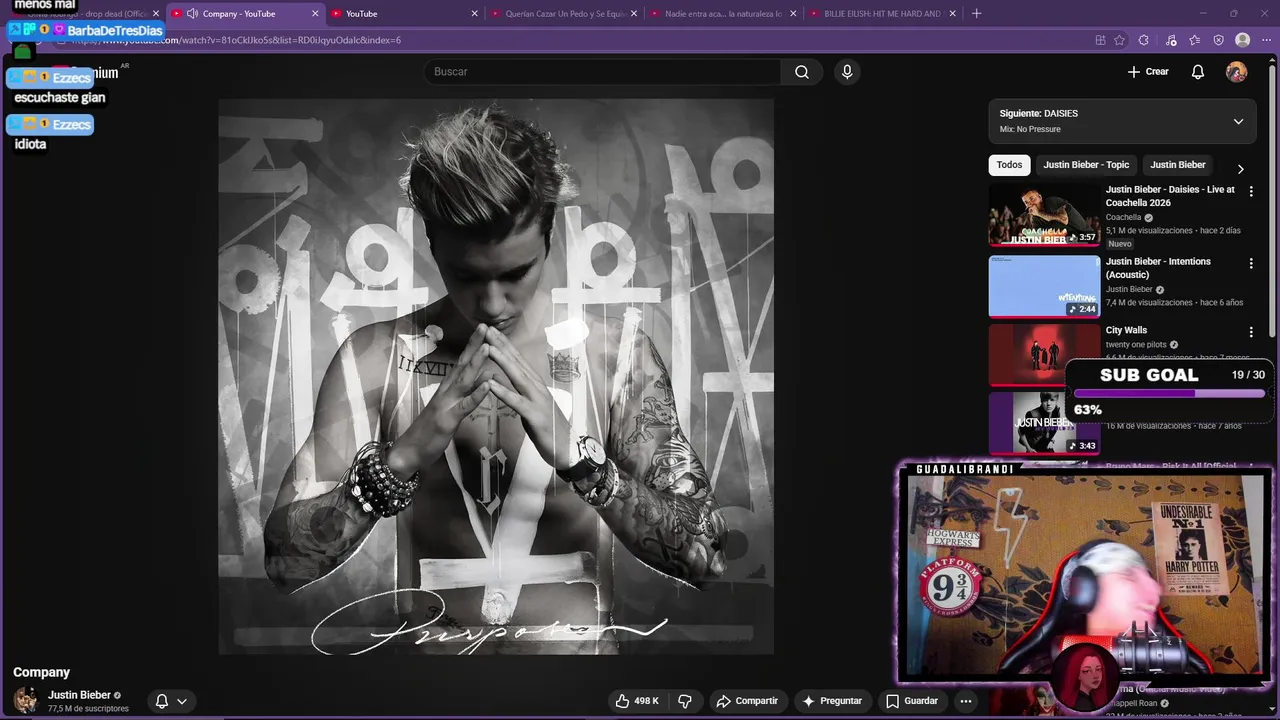Open the Edge settings and more menu
The image size is (1280, 720).
pos(1265,40)
